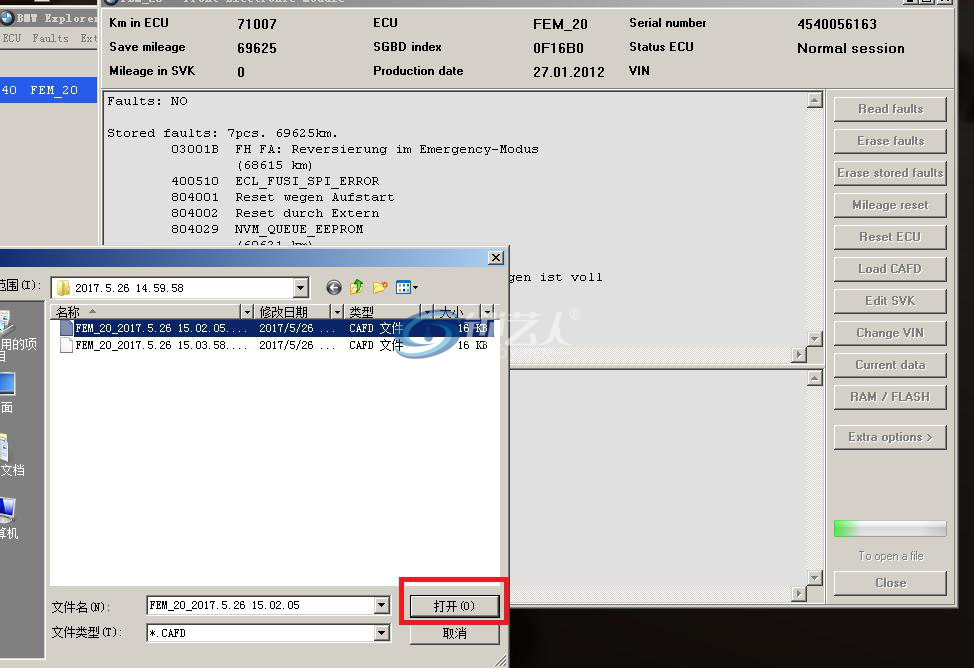974x668 pixels.
Task: Click the Mileage reset button
Action: point(890,205)
